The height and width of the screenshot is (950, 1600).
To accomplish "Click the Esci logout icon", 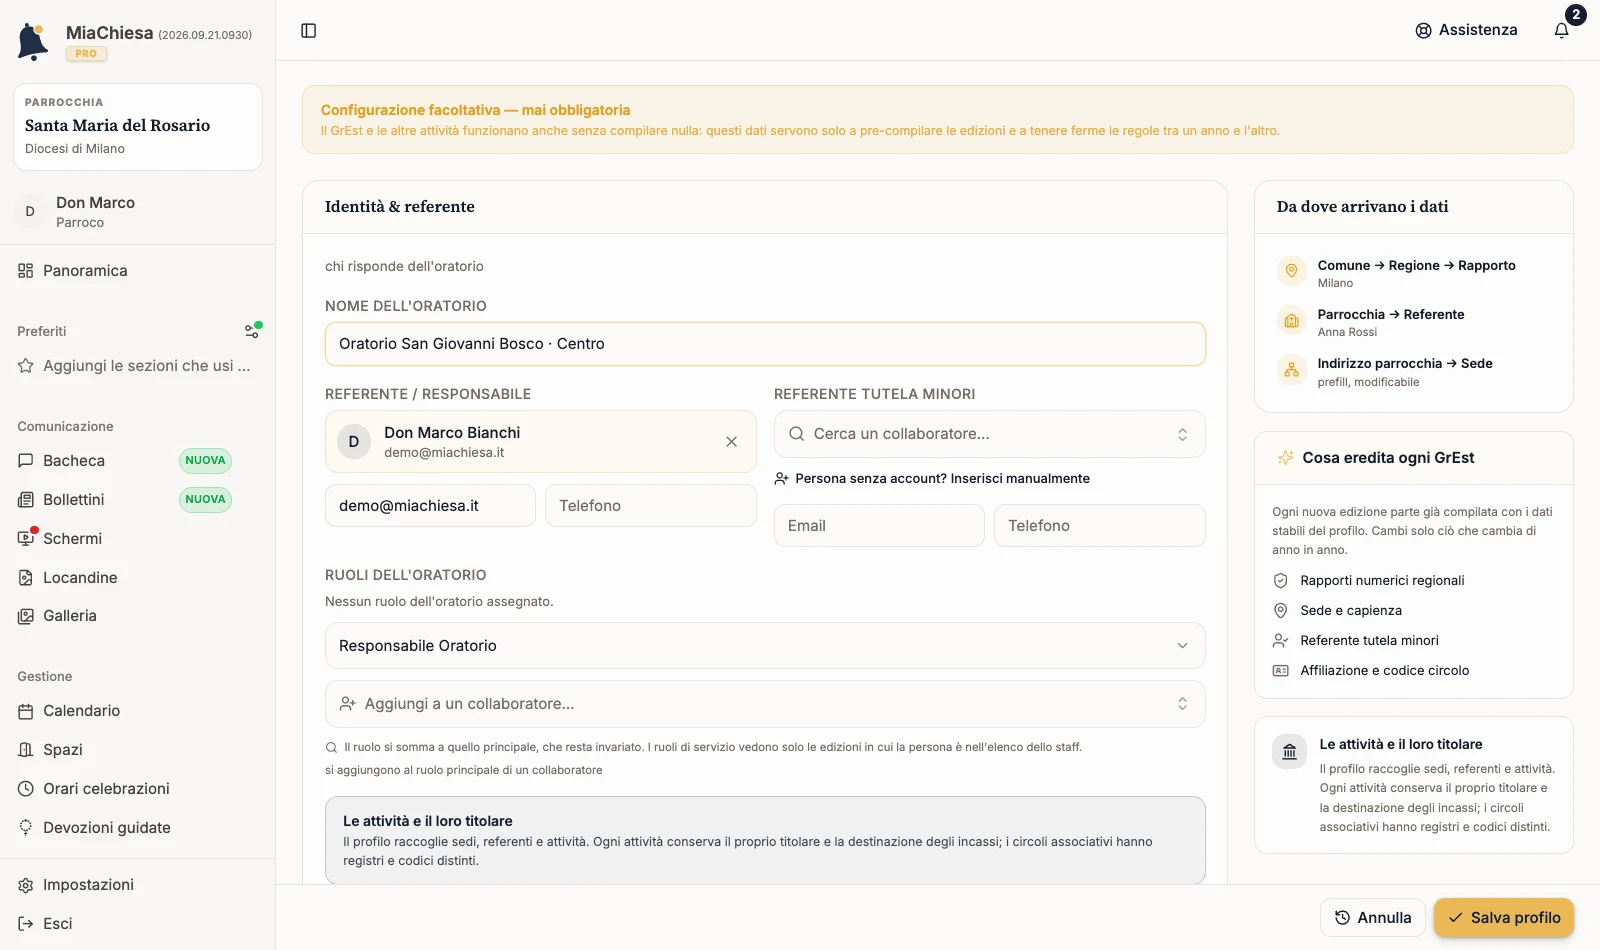I will (26, 924).
